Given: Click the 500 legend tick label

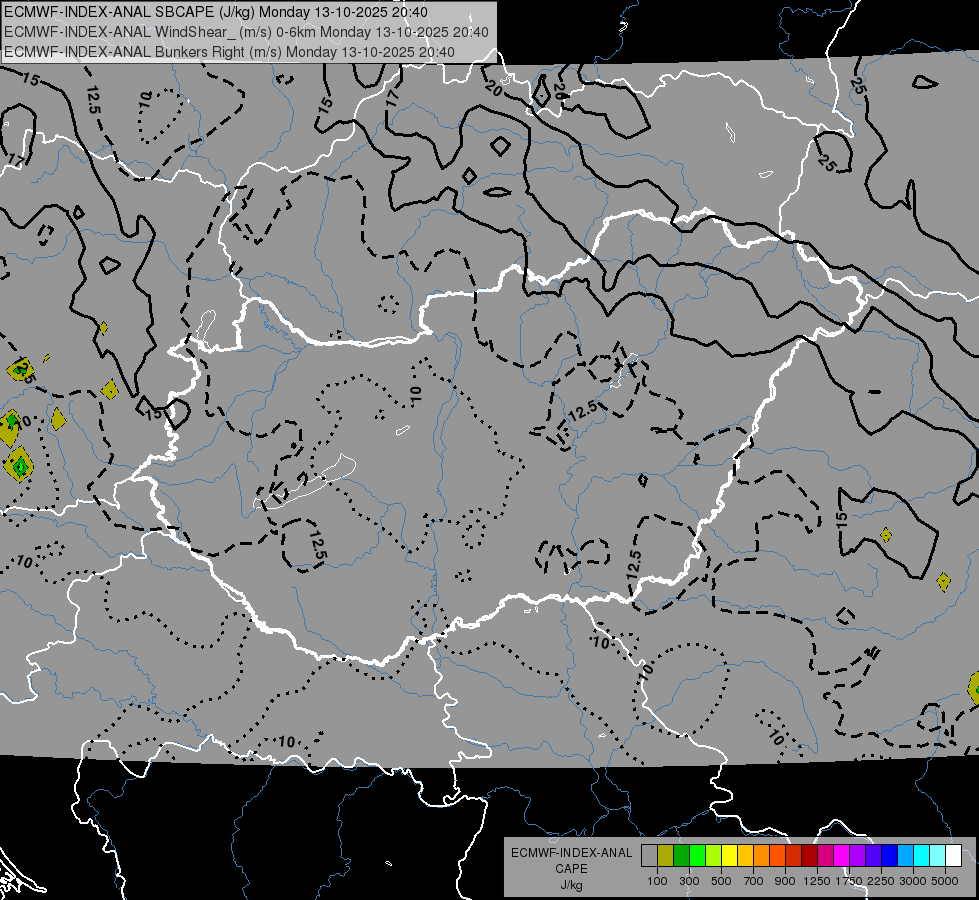Looking at the screenshot, I should coord(721,881).
